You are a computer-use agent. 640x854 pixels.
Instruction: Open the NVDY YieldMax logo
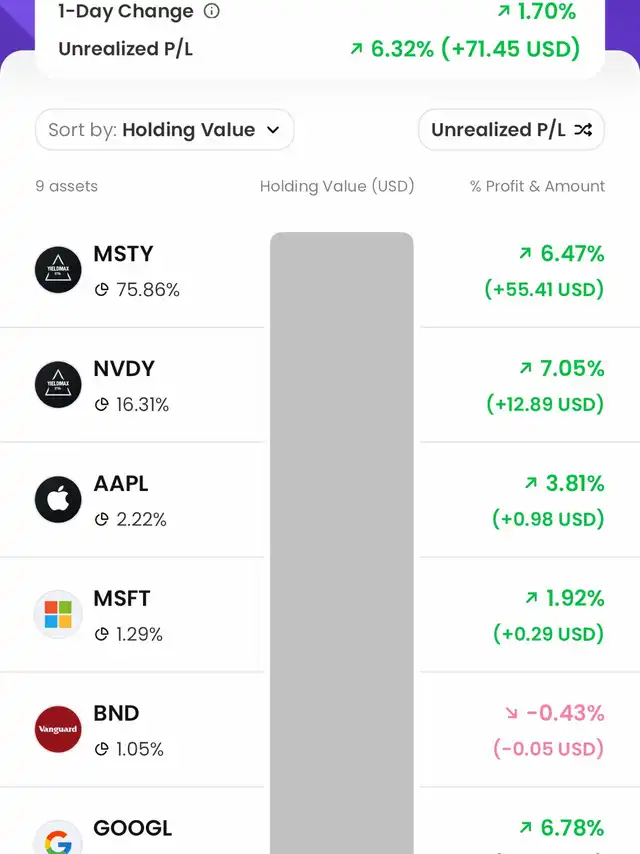(58, 385)
